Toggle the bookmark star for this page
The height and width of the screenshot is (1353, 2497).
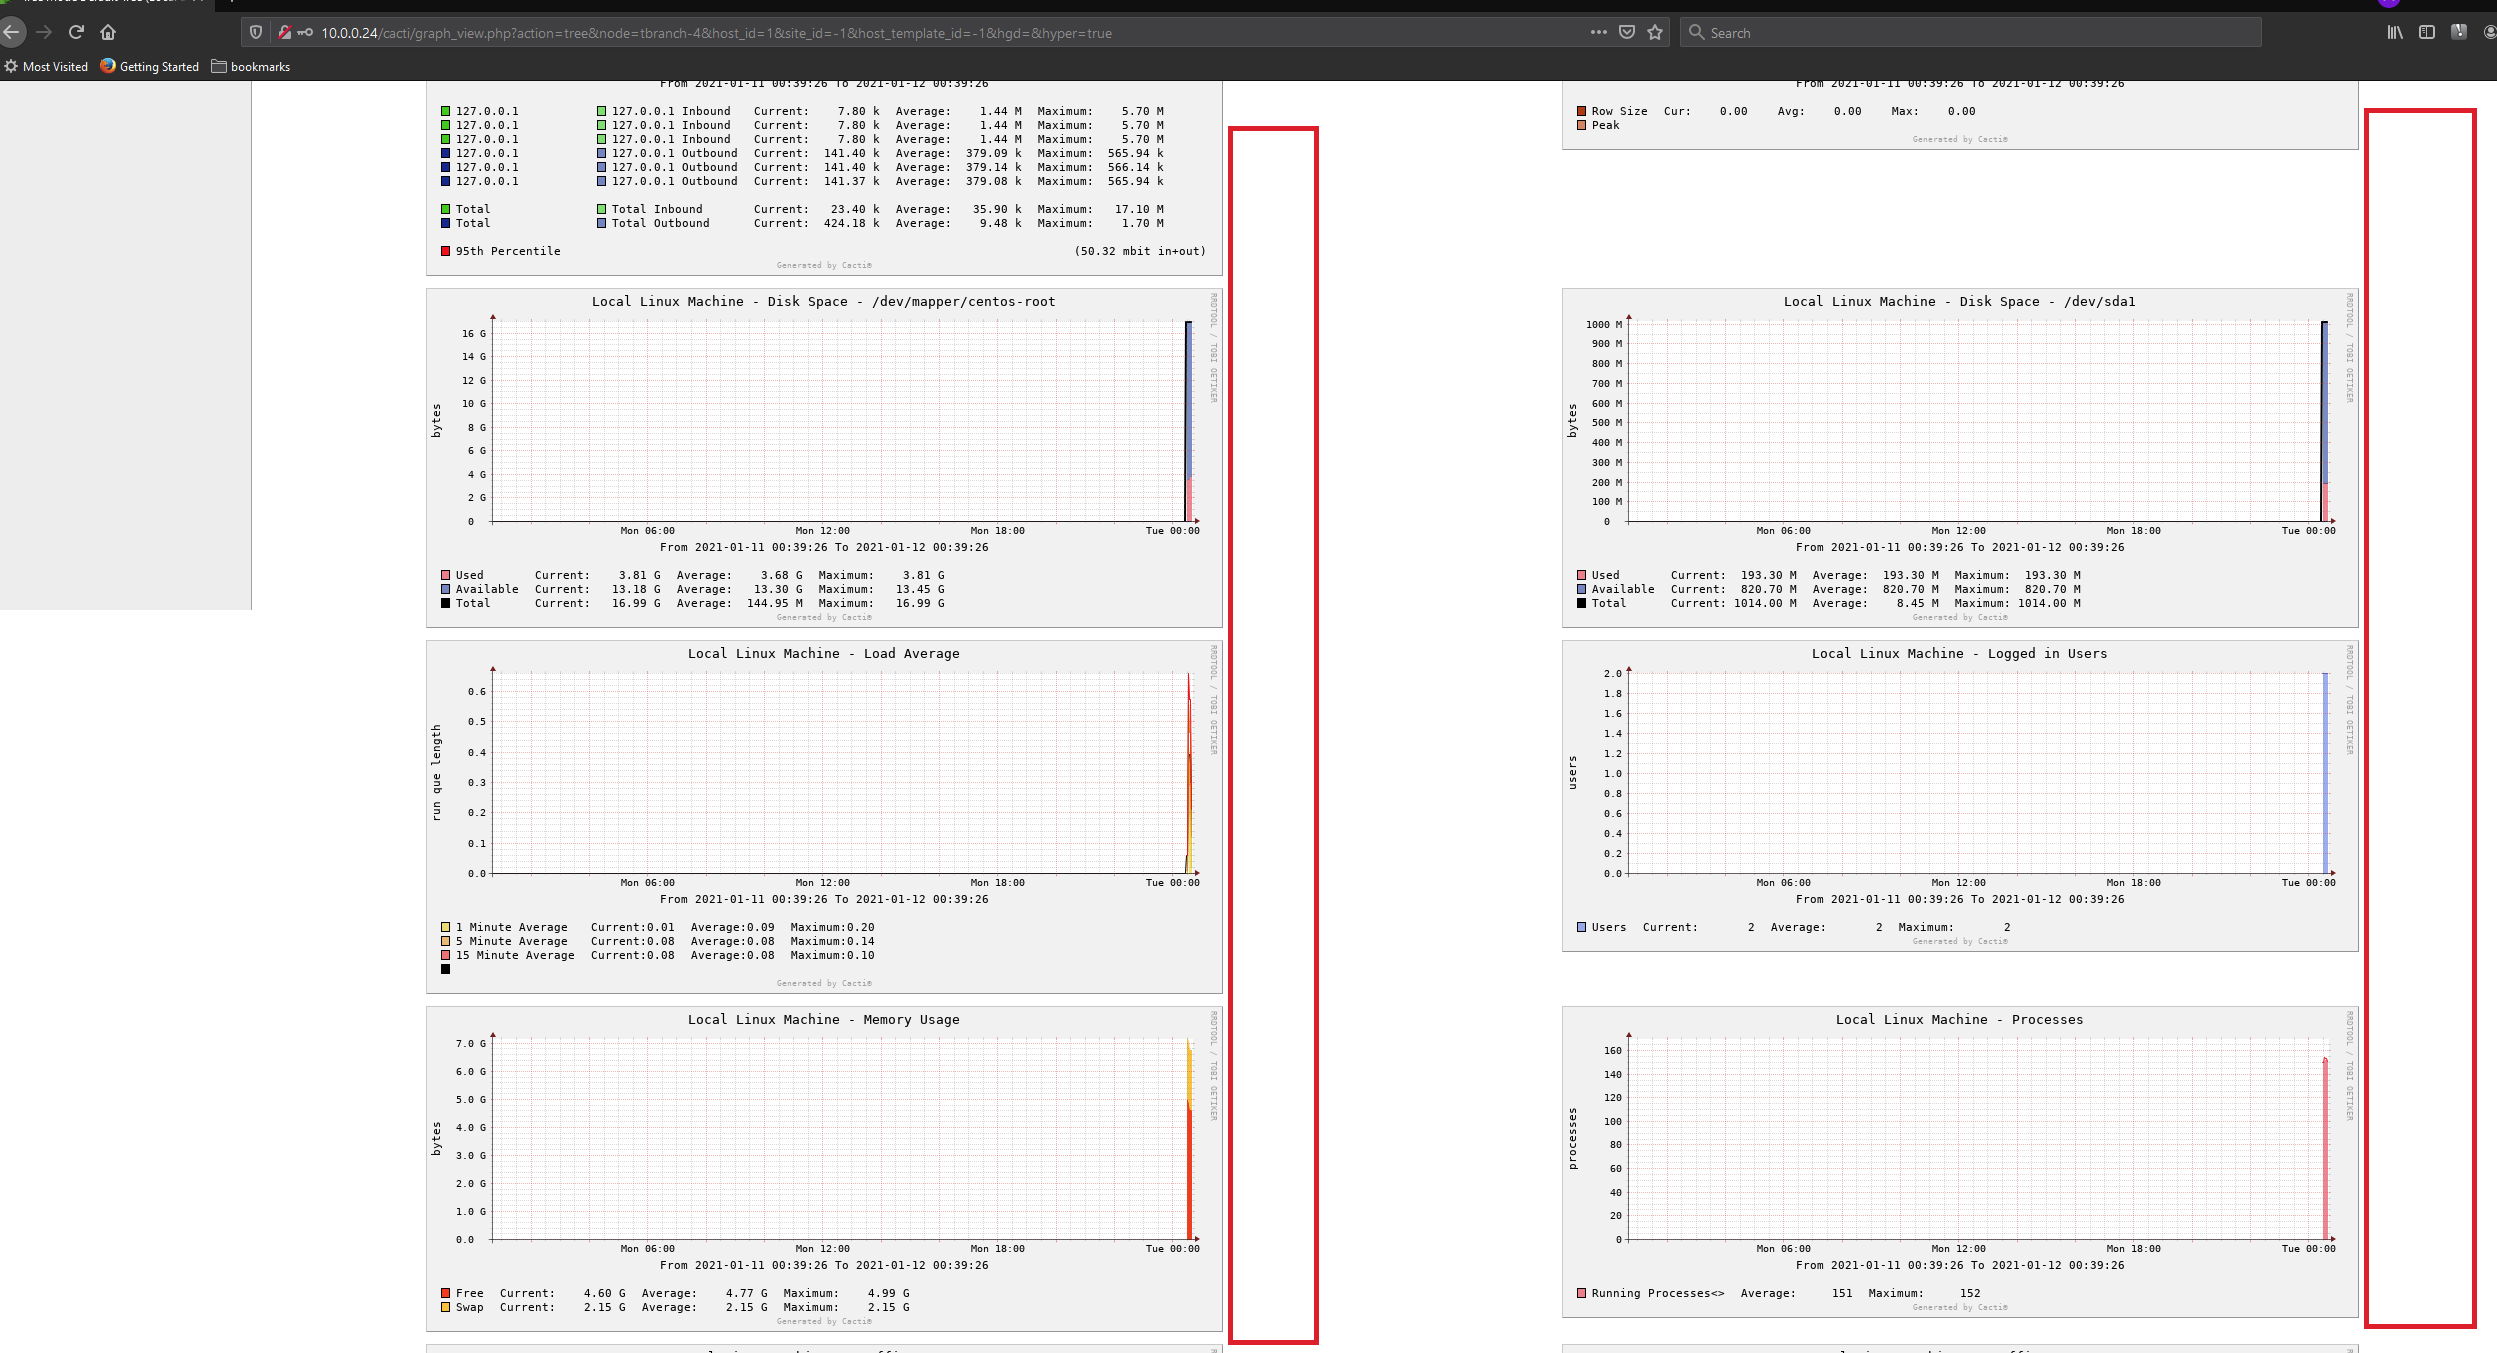point(1656,32)
